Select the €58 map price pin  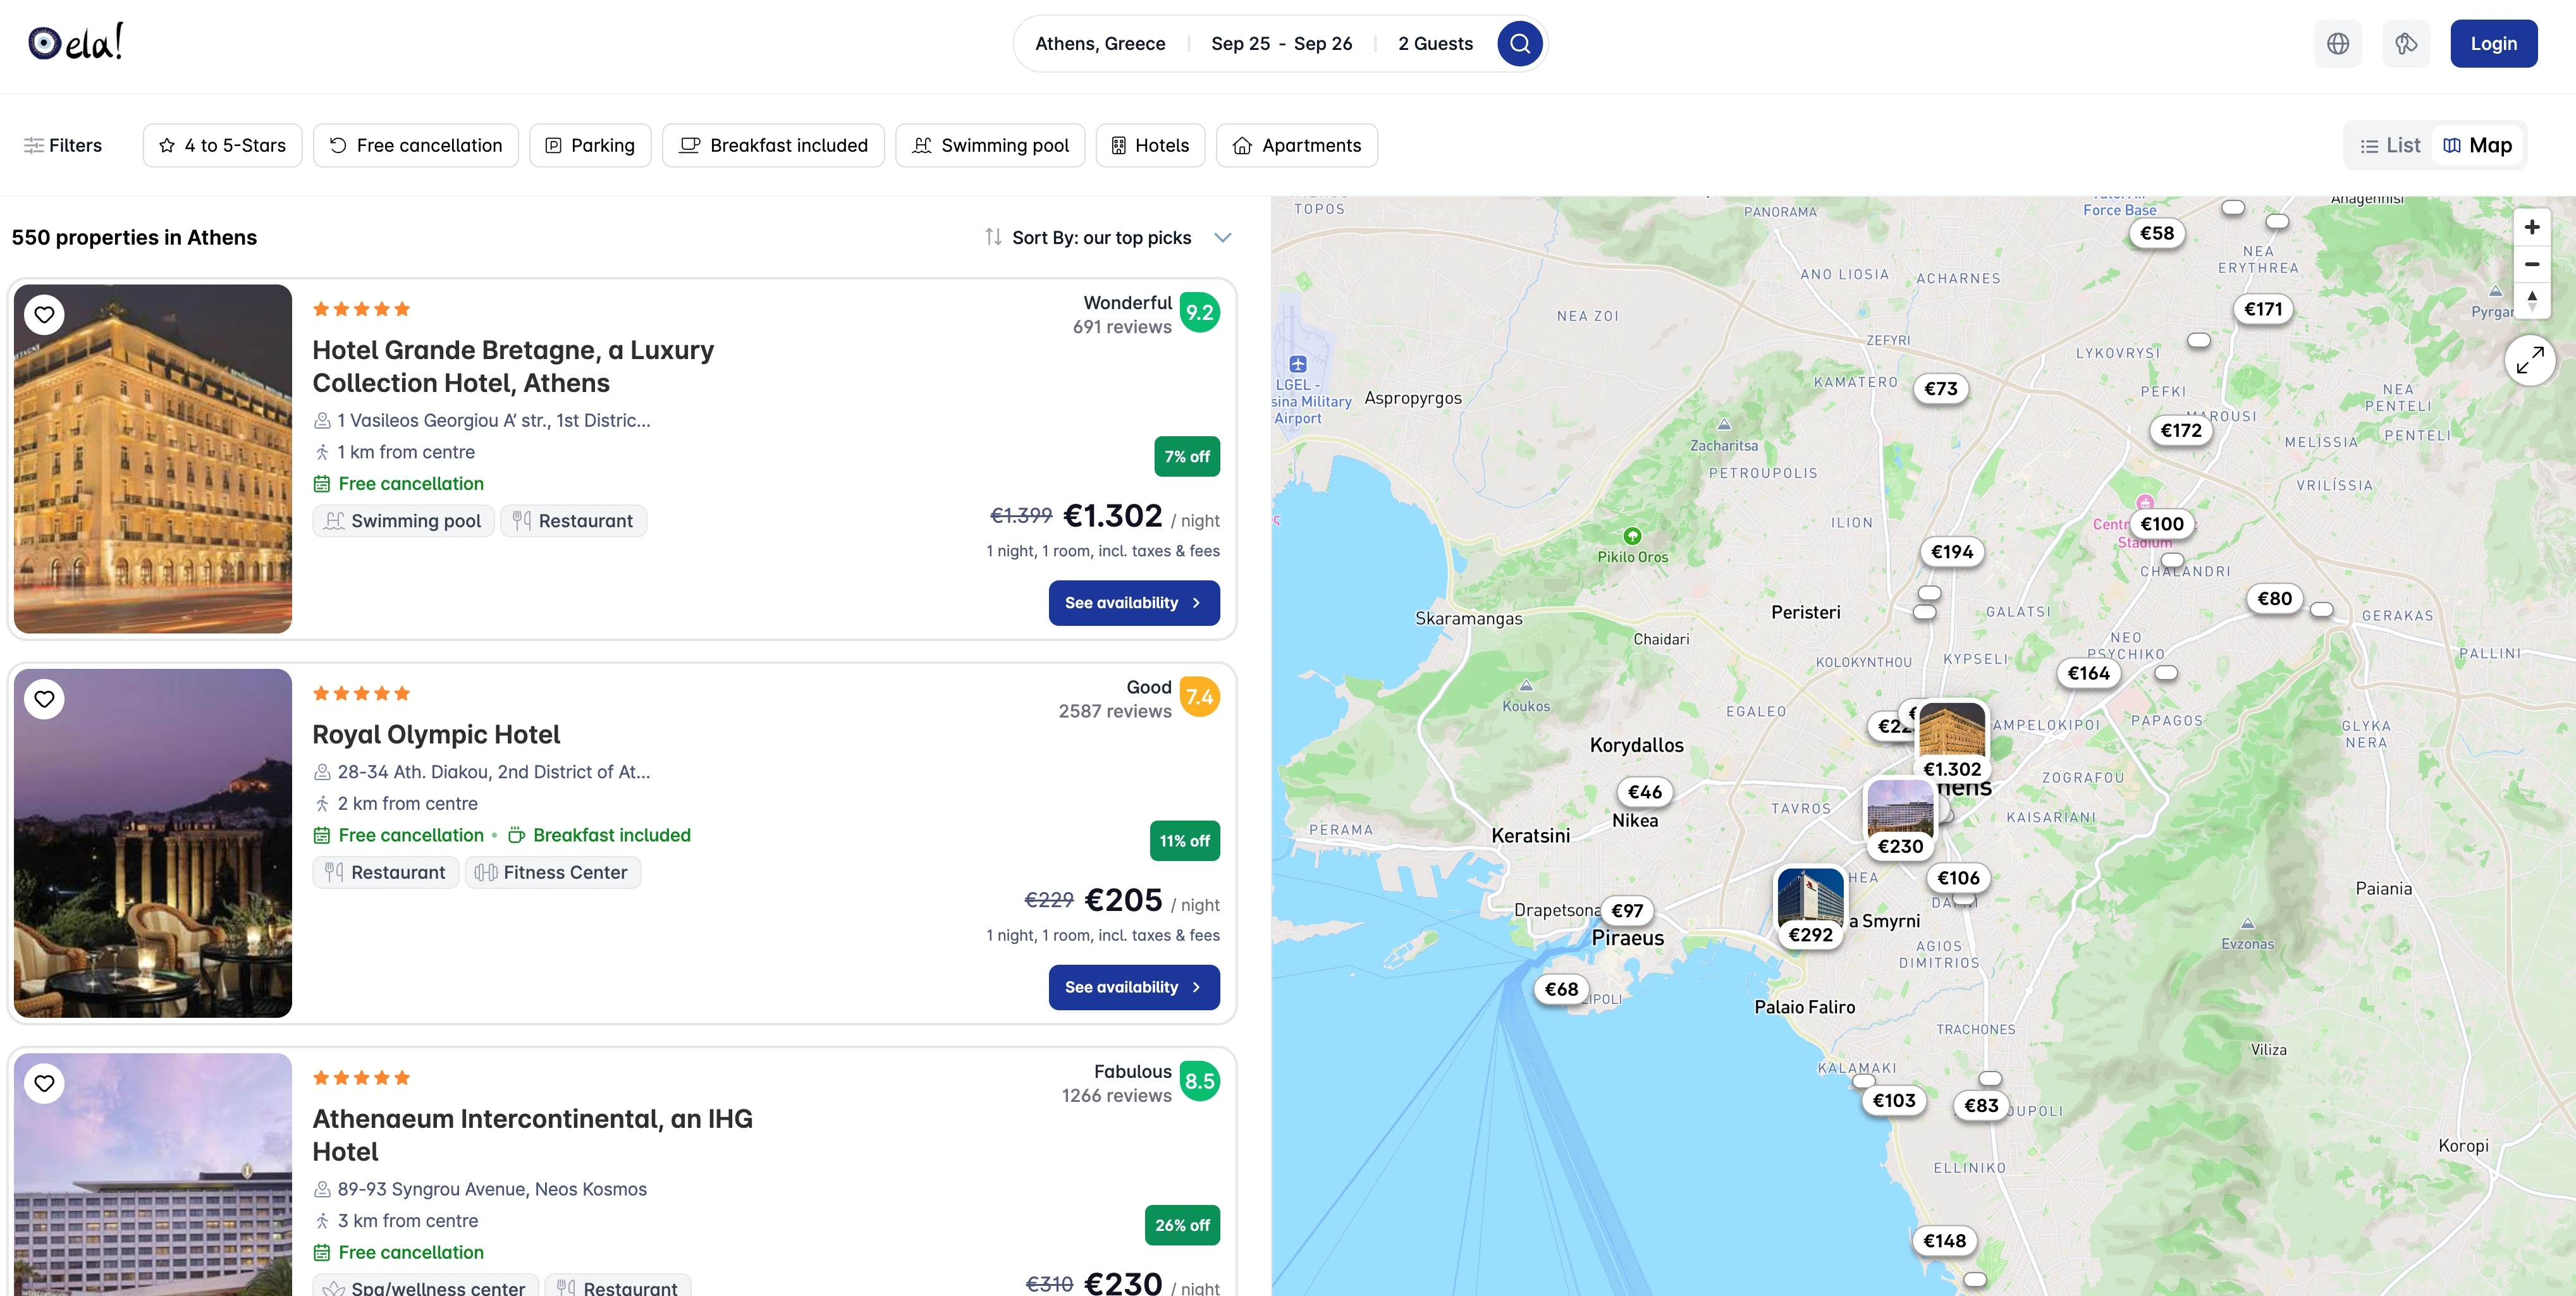(x=2156, y=234)
